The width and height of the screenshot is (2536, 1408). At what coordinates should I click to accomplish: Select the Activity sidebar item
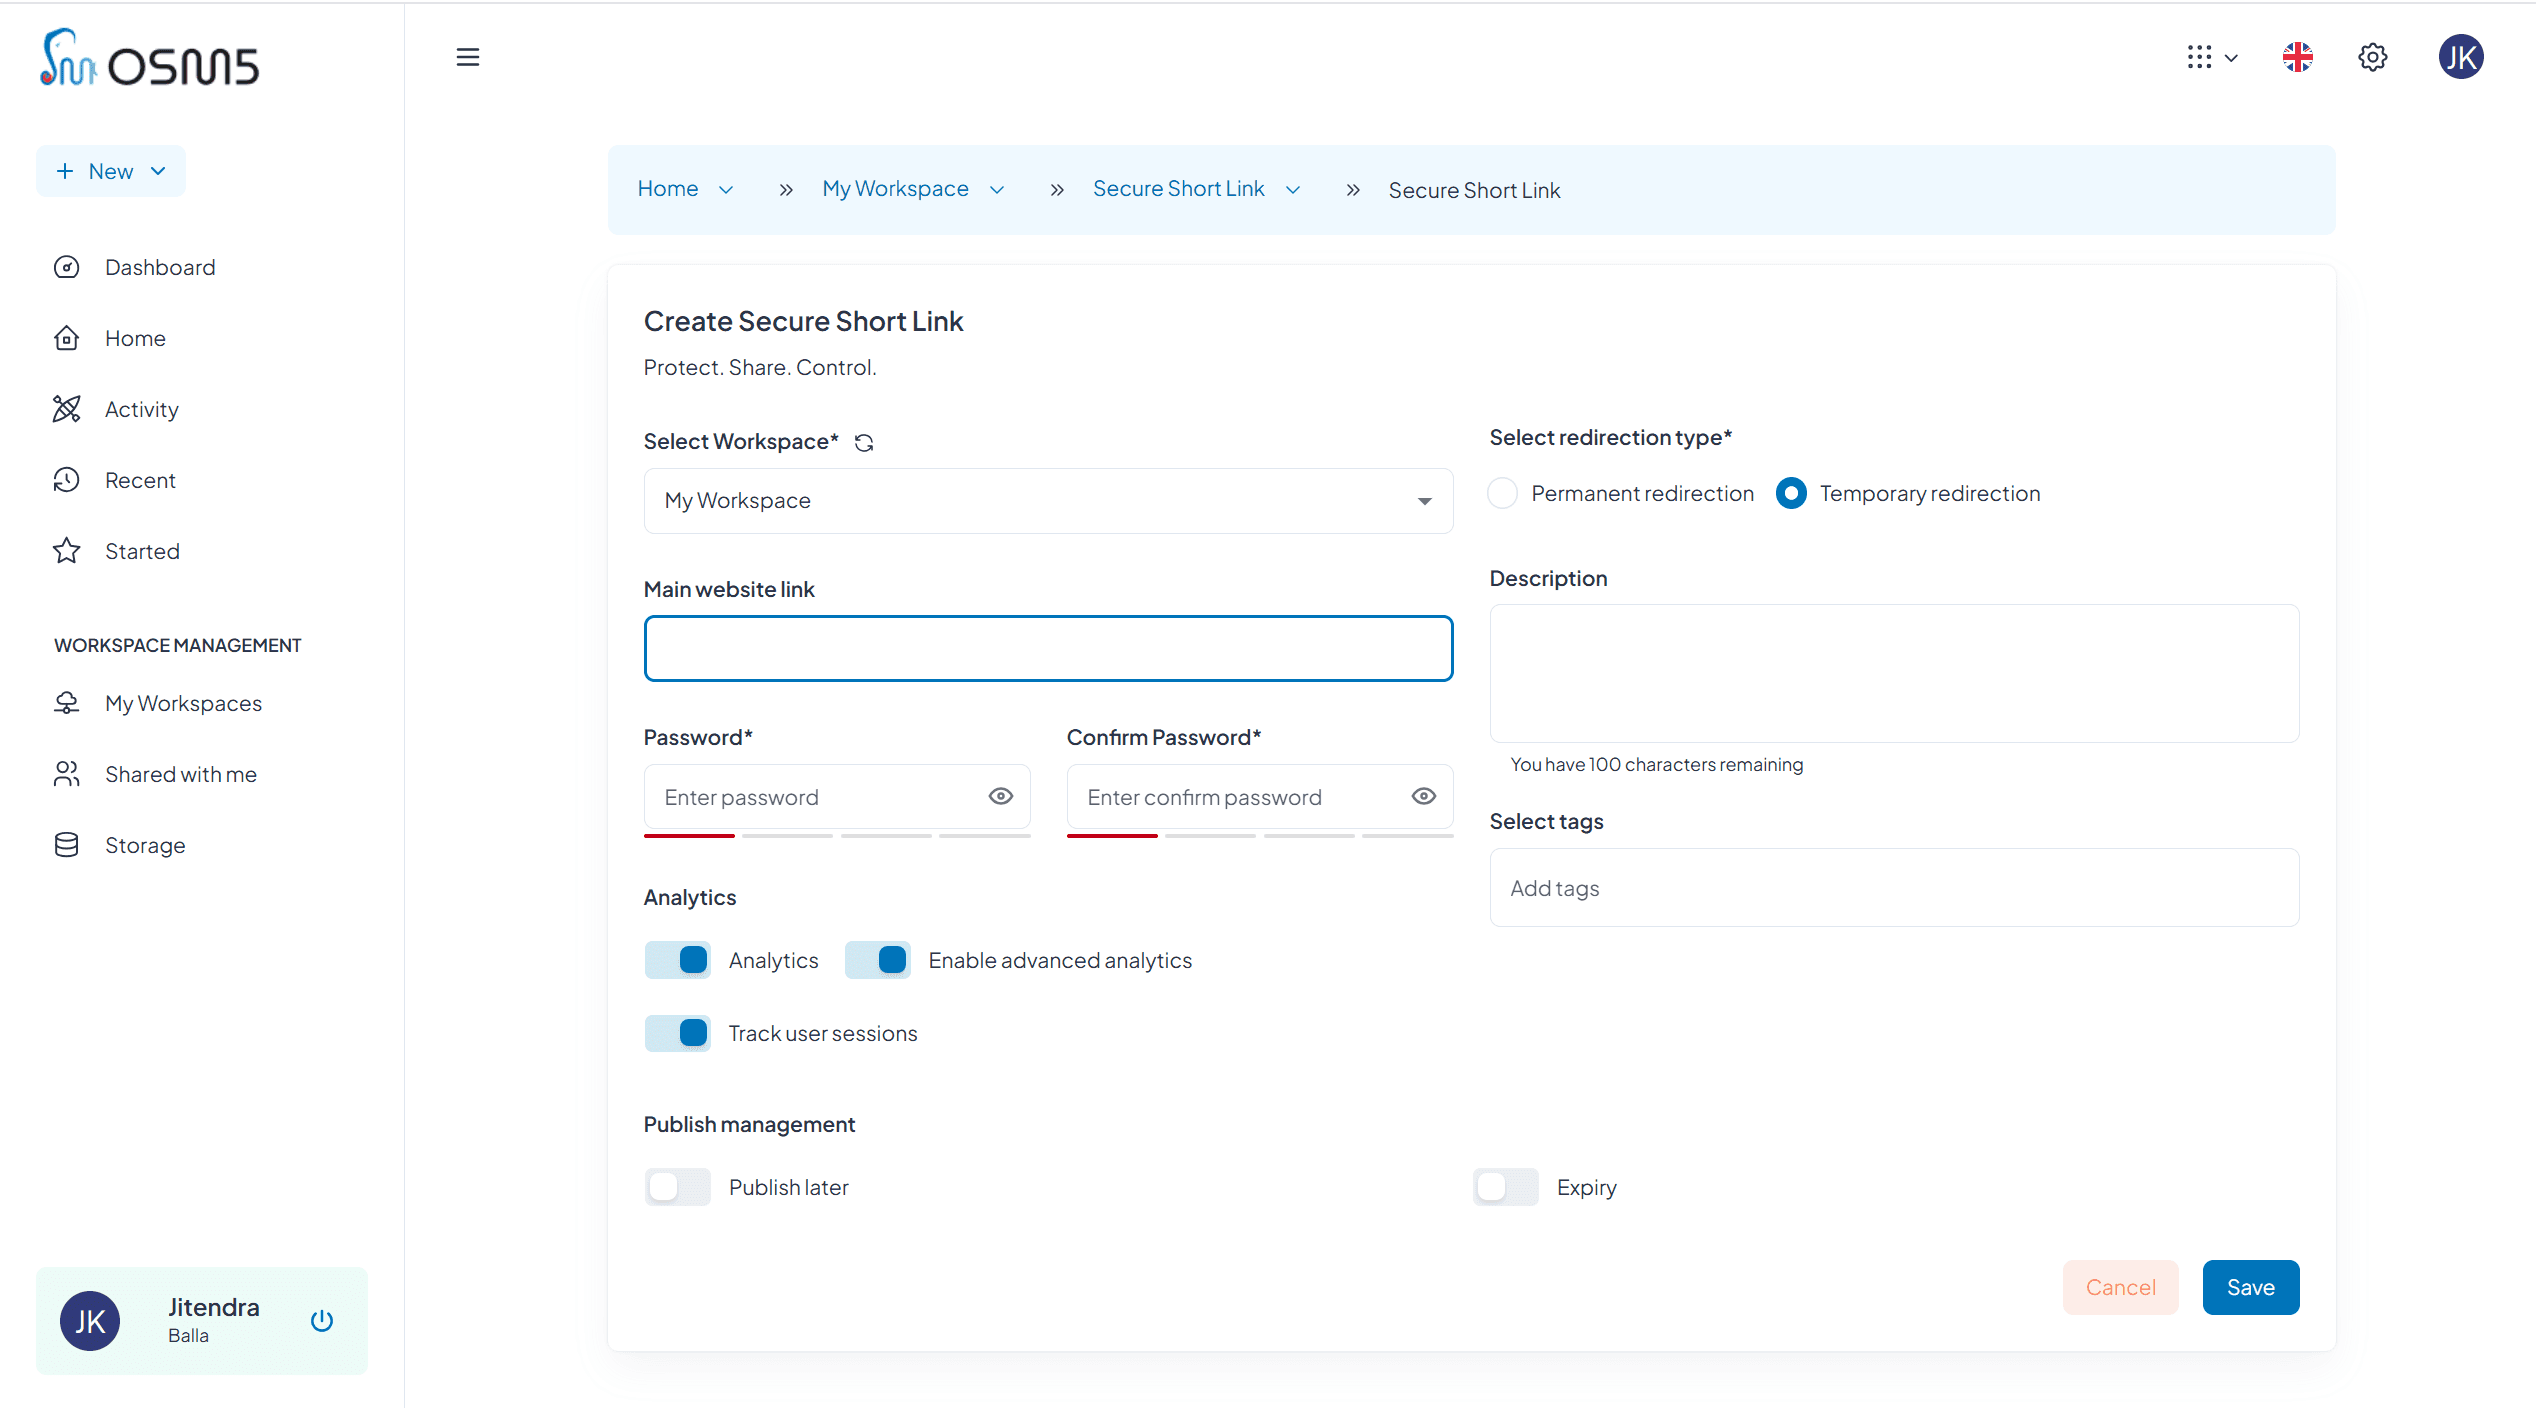(x=142, y=408)
